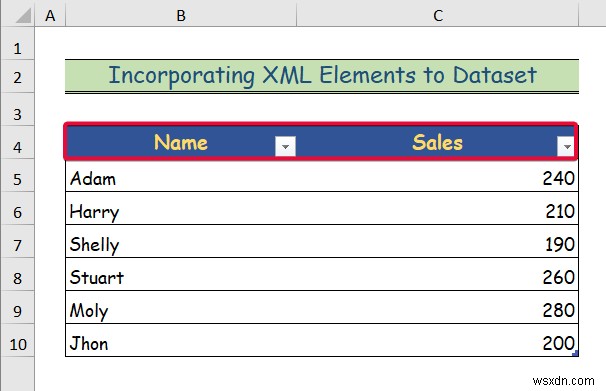The height and width of the screenshot is (391, 606).
Task: Select the cell containing Moly
Action: (x=181, y=308)
